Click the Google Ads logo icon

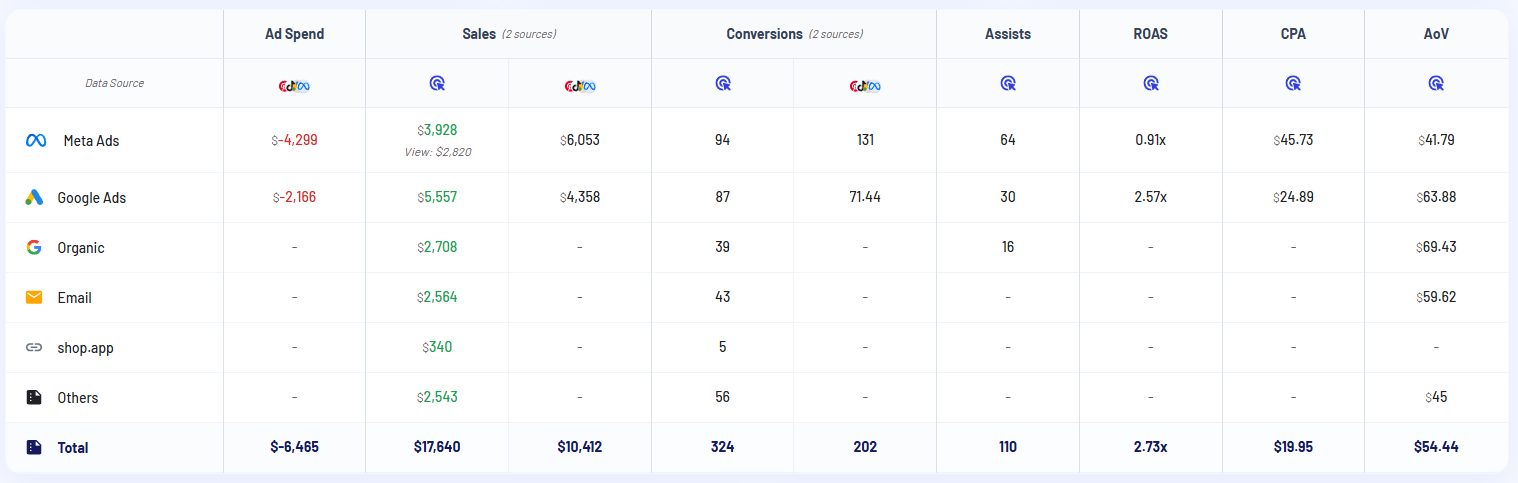point(34,198)
